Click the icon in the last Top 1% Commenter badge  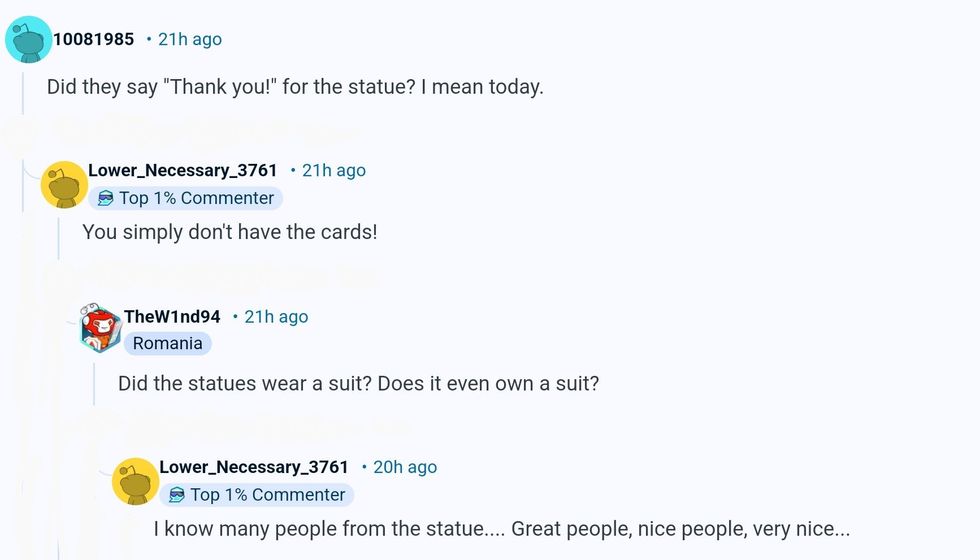pos(177,495)
